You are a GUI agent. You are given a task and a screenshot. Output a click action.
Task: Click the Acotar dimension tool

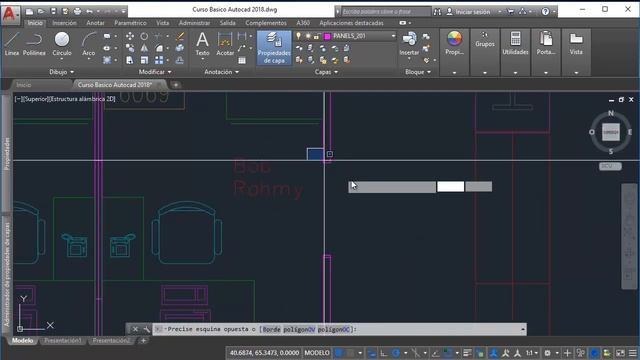click(225, 44)
